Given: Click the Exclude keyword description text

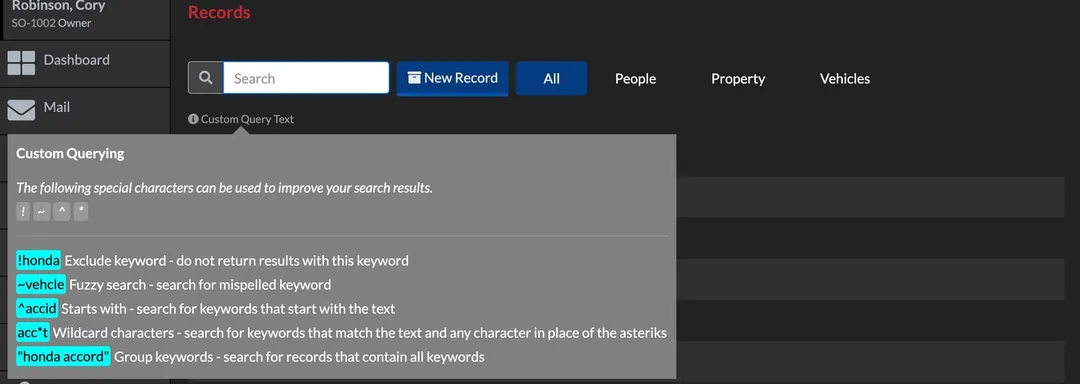Looking at the screenshot, I should (236, 261).
